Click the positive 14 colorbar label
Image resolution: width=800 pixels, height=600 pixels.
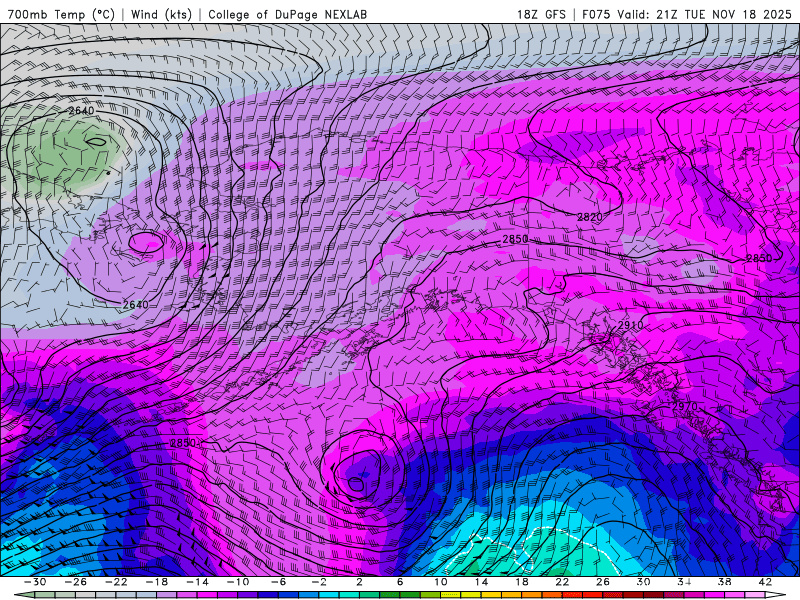(481, 582)
